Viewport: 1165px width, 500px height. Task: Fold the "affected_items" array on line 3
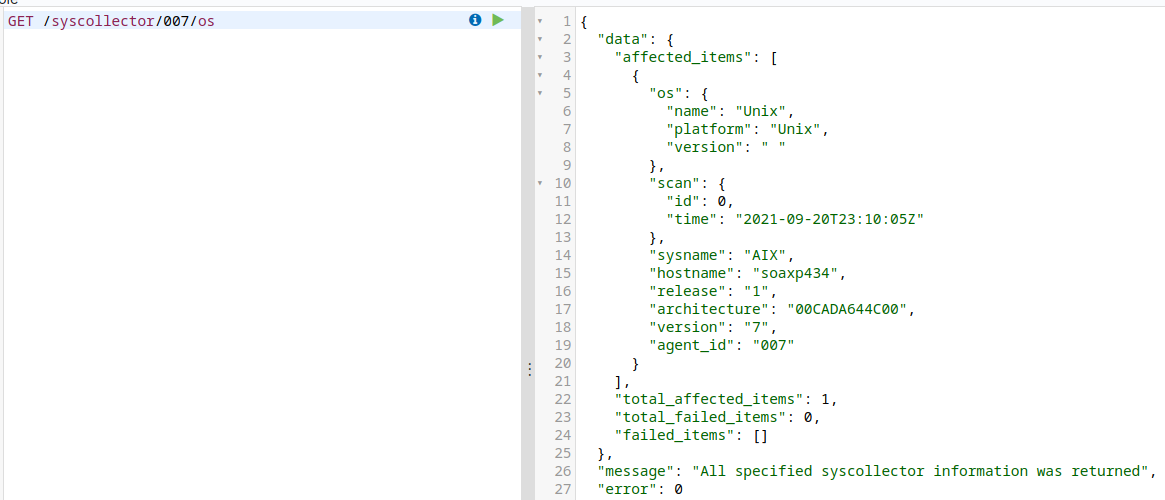540,57
